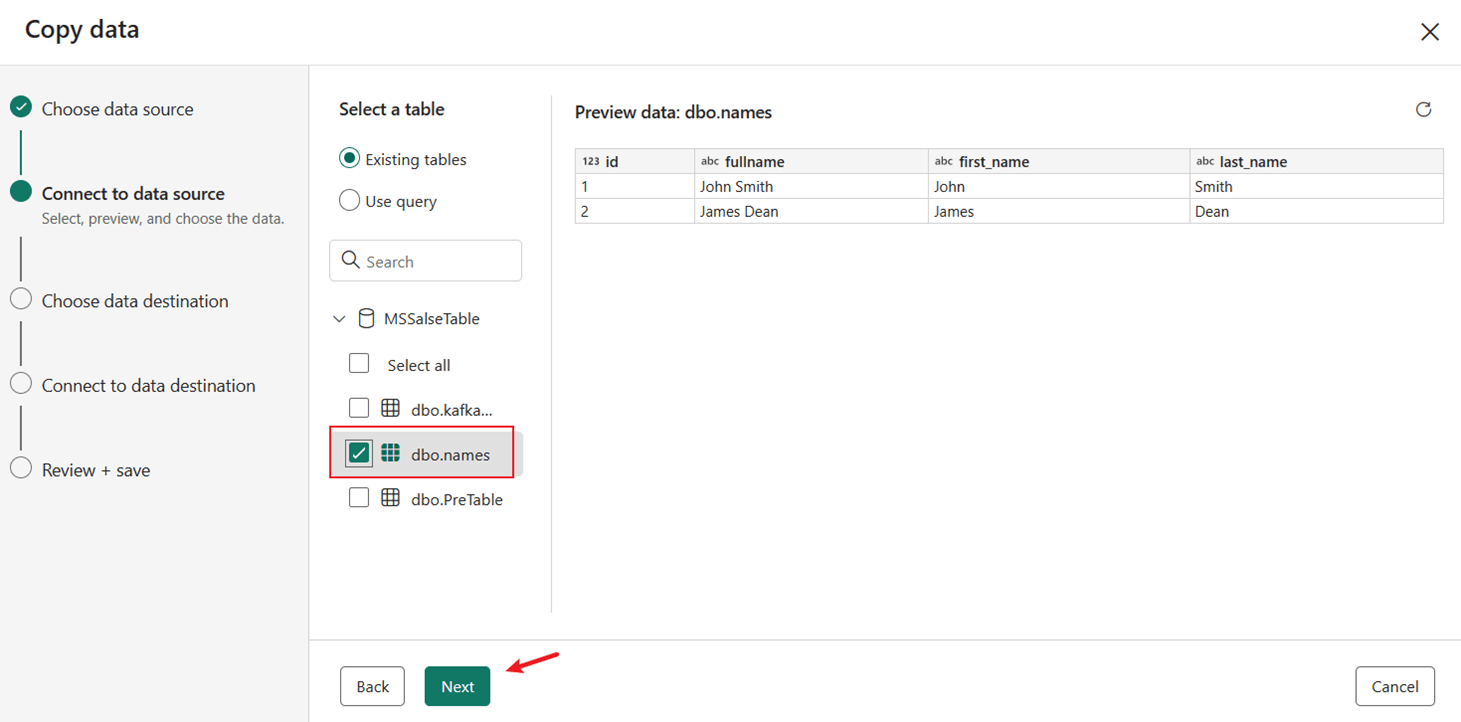Click the id cell with value 1

tap(635, 186)
